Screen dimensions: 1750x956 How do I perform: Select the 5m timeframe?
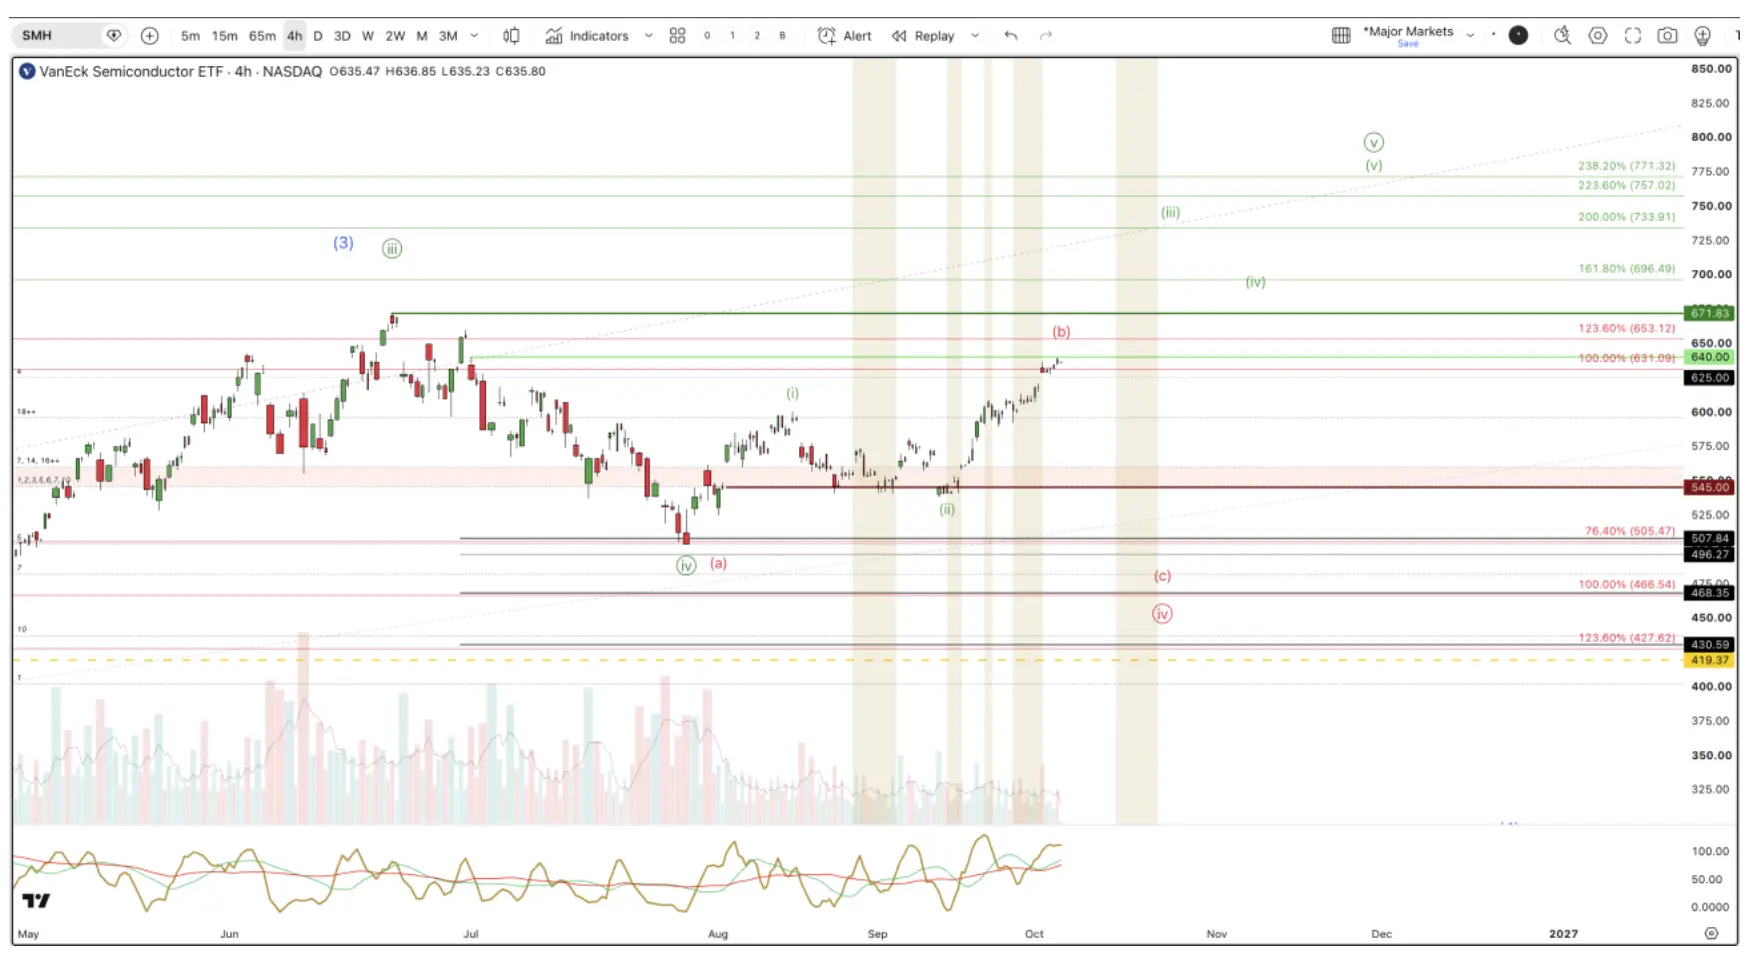190,36
